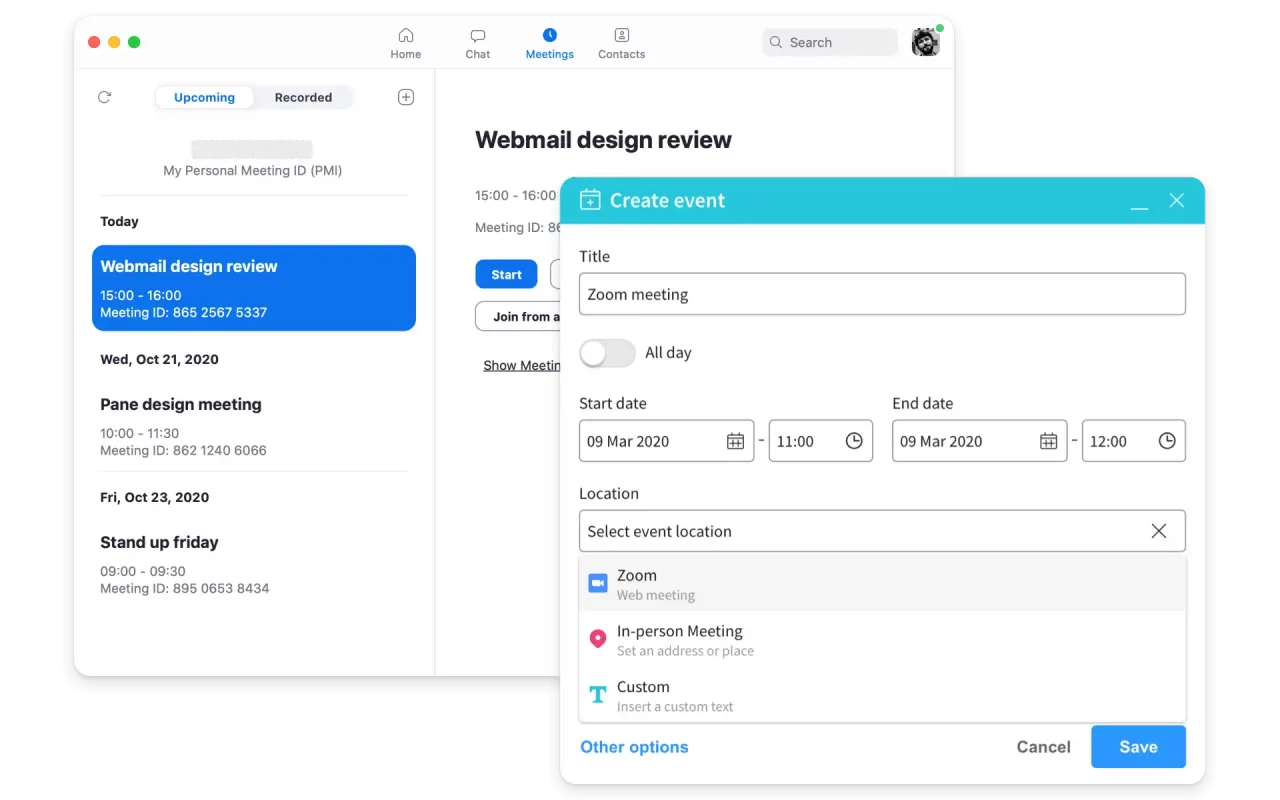The width and height of the screenshot is (1280, 800).
Task: Click the clock icon beside 12:00 end time
Action: [x=1167, y=441]
